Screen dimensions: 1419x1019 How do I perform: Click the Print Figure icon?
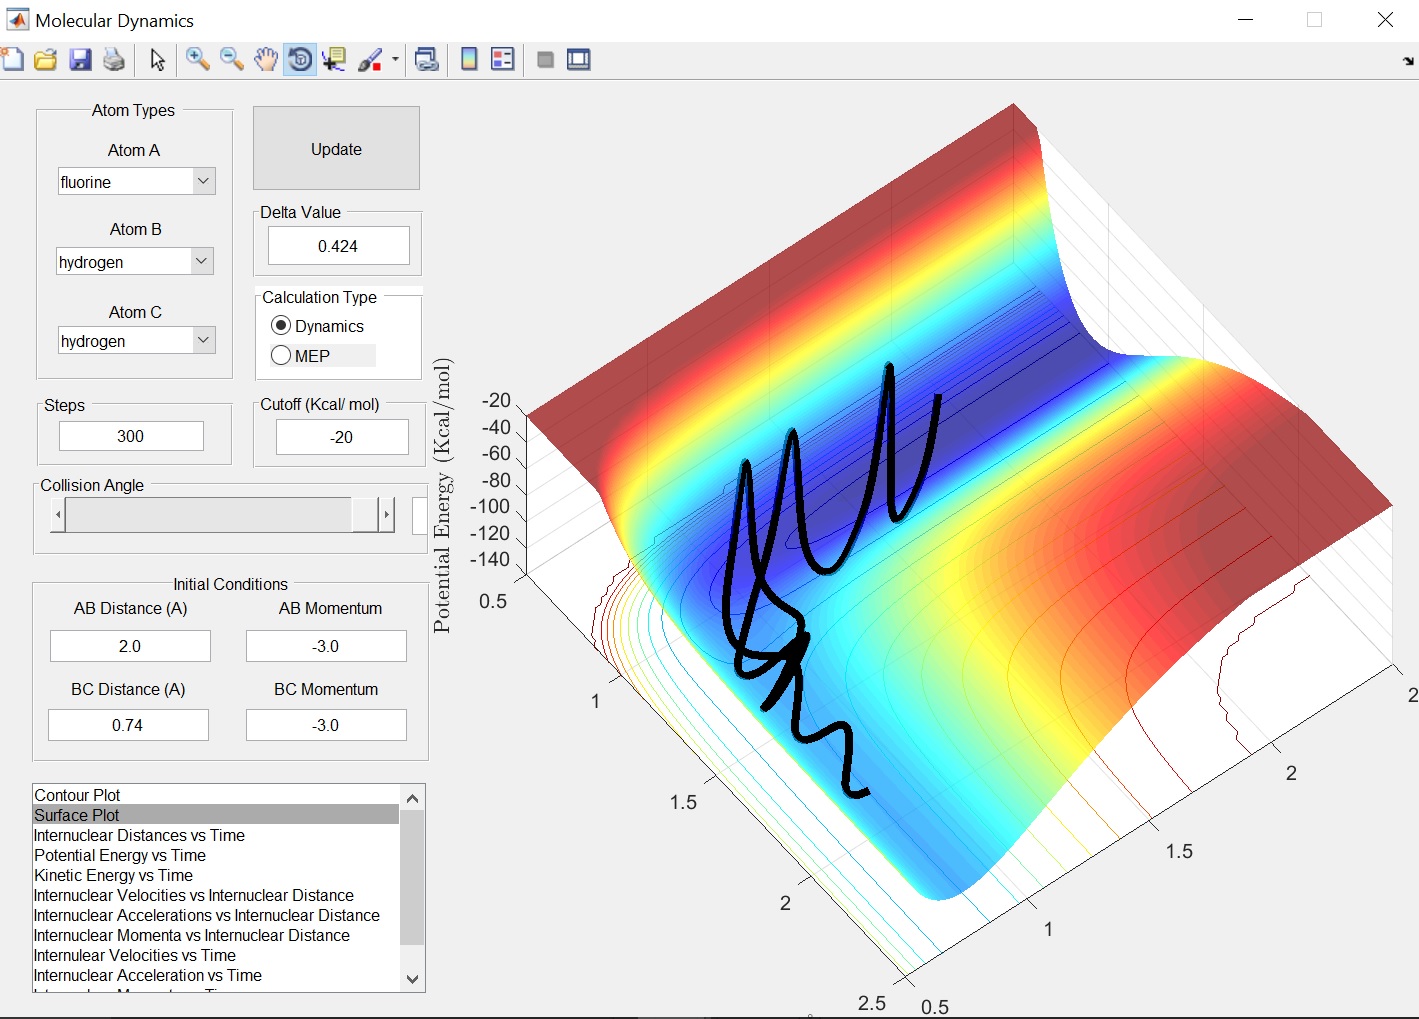pos(114,60)
